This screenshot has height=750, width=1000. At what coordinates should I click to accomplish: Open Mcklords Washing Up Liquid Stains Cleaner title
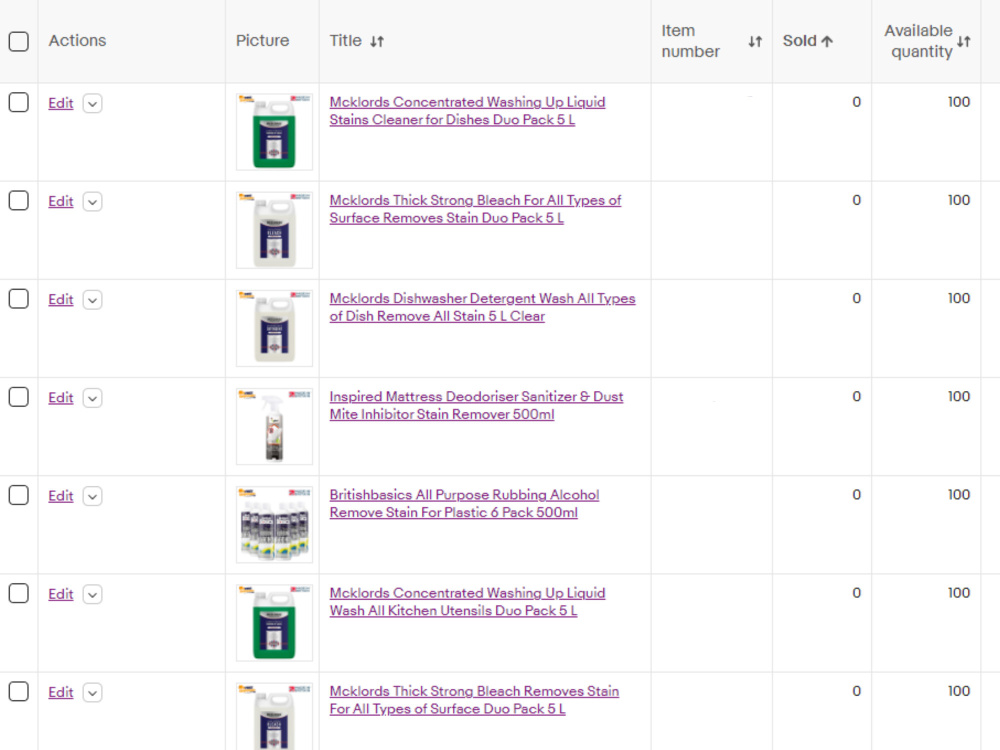(x=467, y=111)
